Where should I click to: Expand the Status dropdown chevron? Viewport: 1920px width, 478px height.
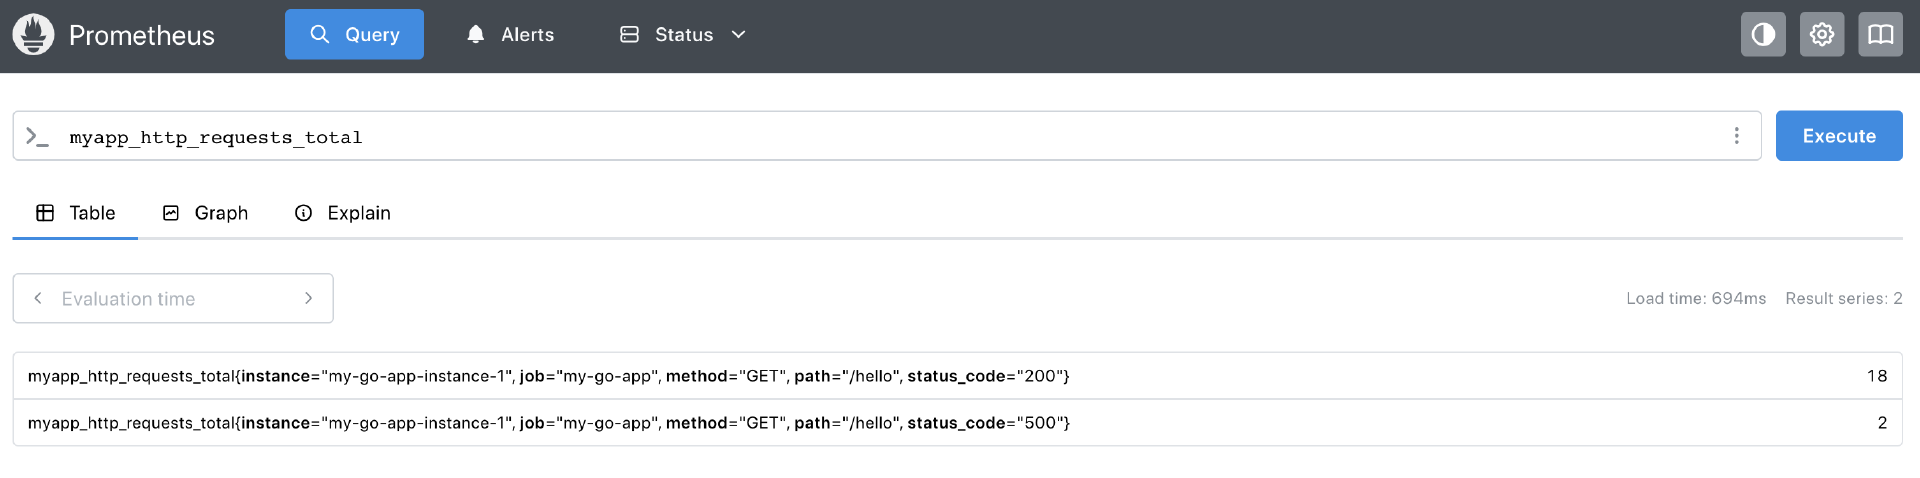tap(739, 35)
